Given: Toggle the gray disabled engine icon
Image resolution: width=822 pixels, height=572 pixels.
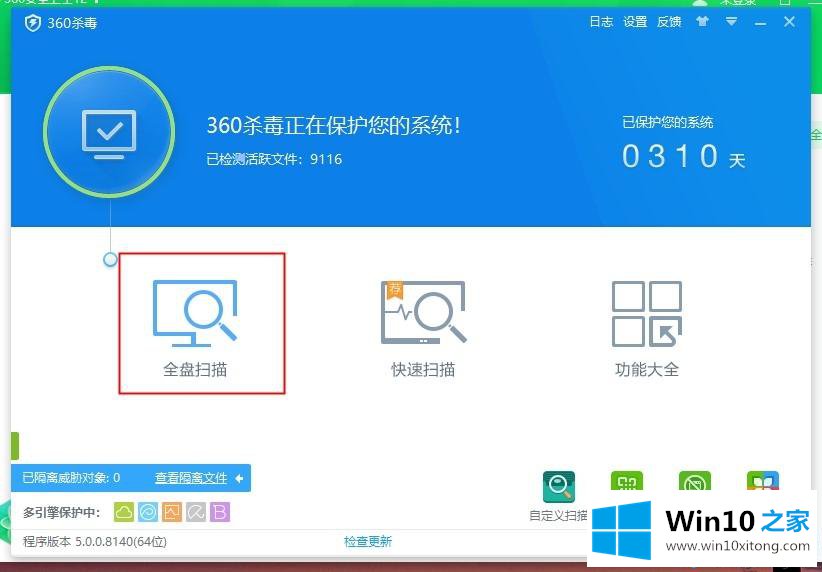Looking at the screenshot, I should (196, 512).
